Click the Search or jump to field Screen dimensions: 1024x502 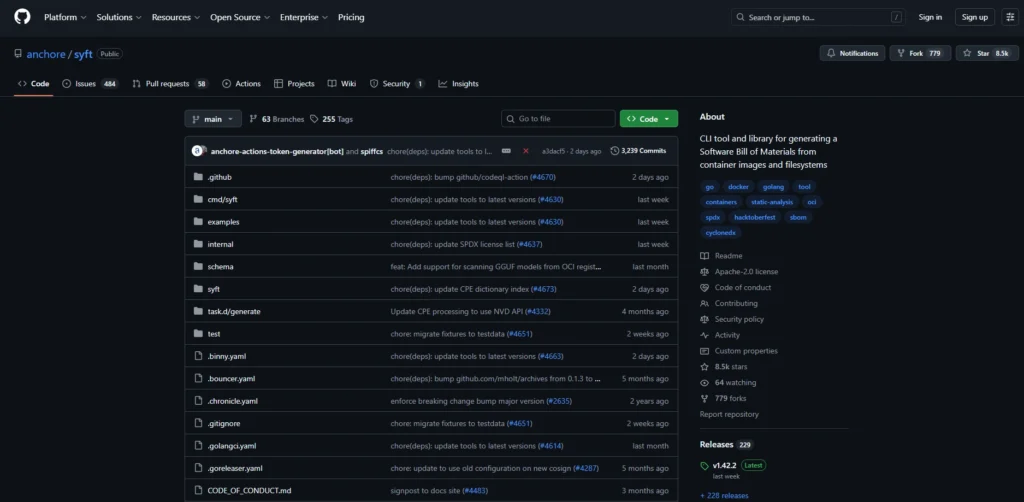819,18
